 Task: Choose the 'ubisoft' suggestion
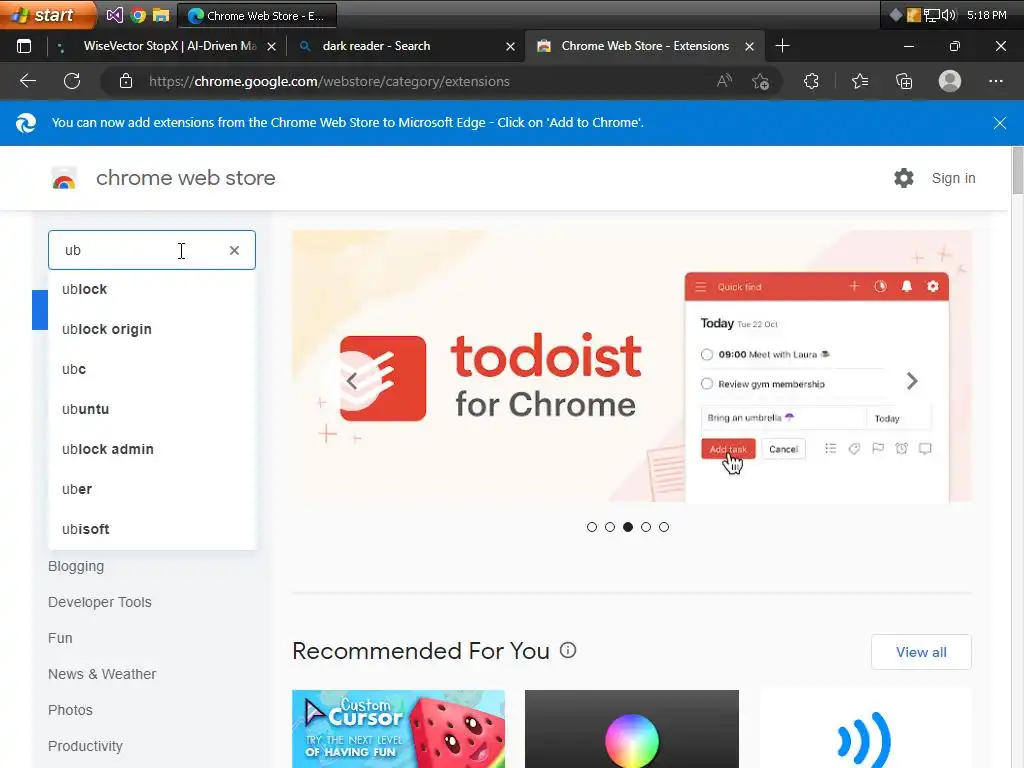152,529
